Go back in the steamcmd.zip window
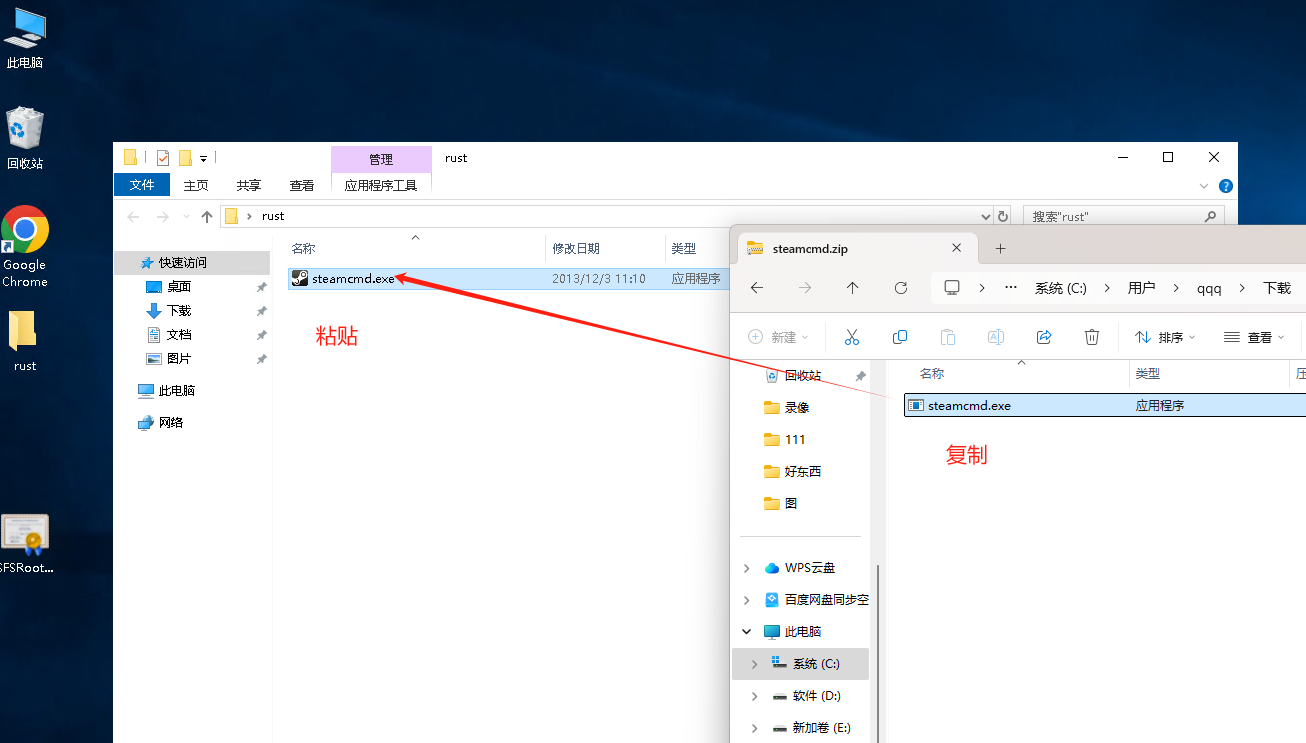The image size is (1306, 743). (x=757, y=288)
